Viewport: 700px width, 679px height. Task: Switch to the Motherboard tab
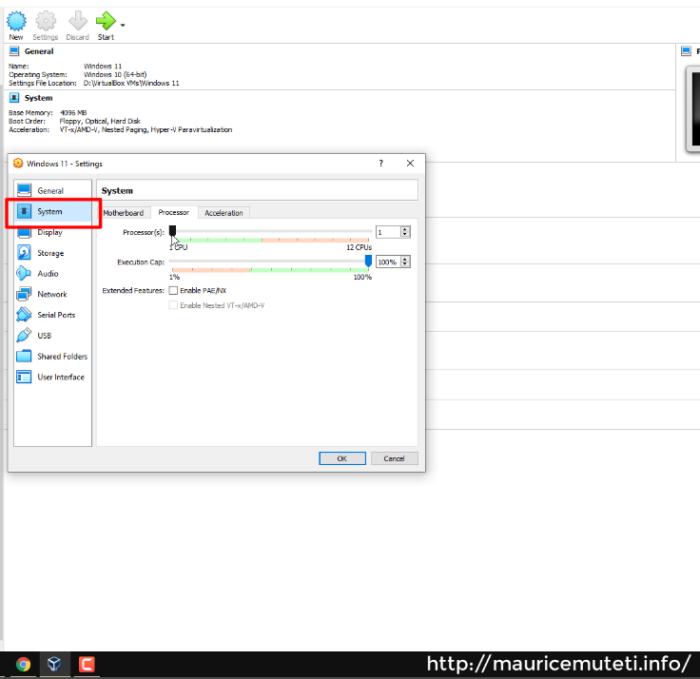point(124,213)
